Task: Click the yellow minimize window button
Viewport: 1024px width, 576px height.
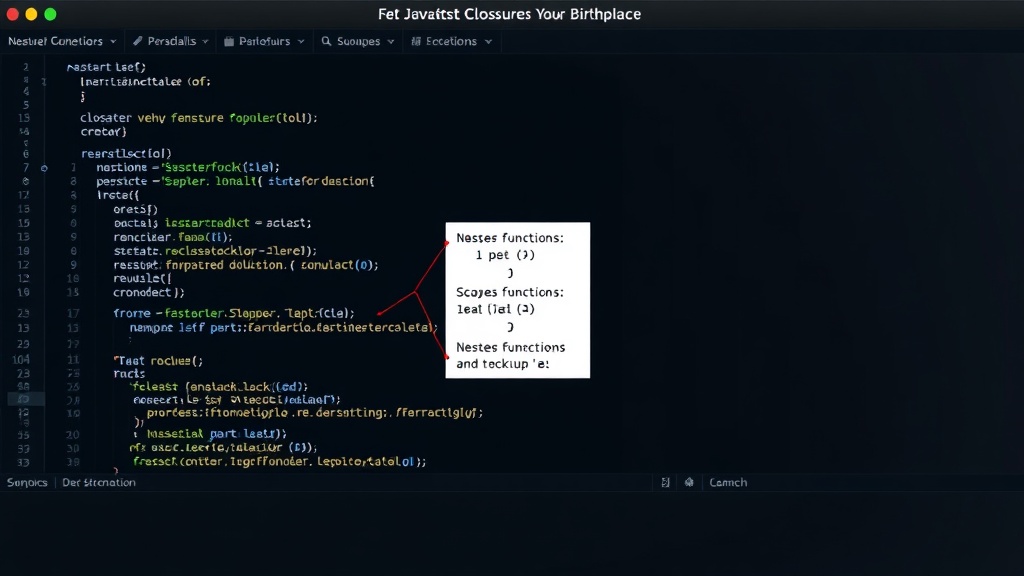Action: [x=31, y=14]
